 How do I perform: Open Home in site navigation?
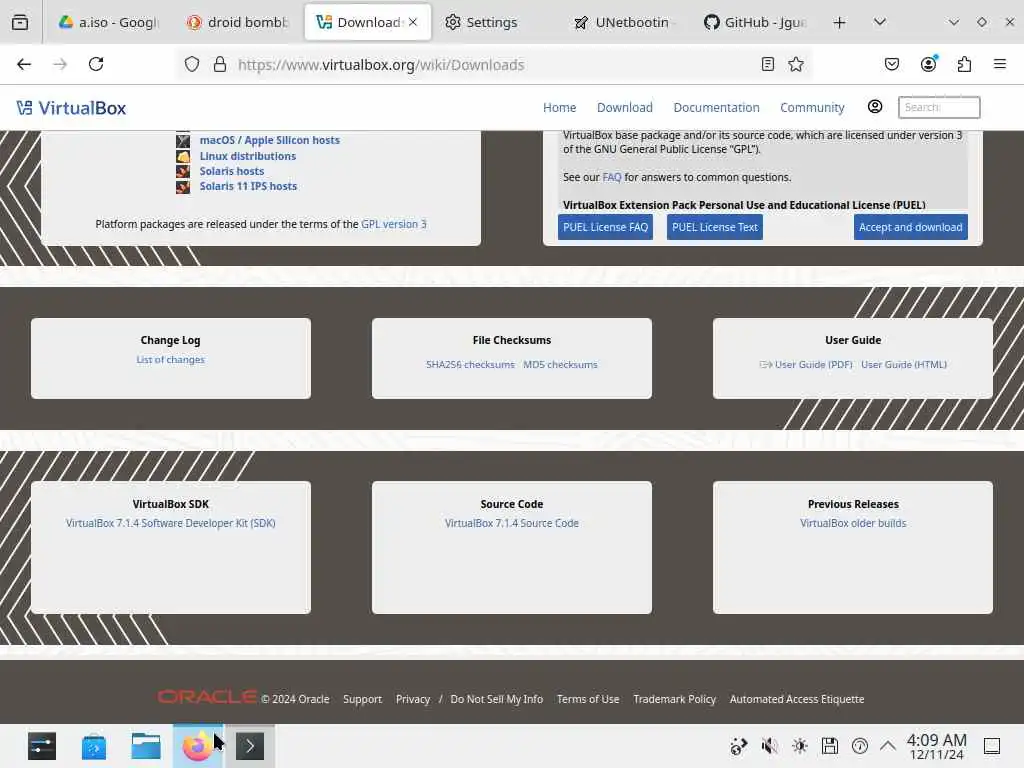coord(560,107)
